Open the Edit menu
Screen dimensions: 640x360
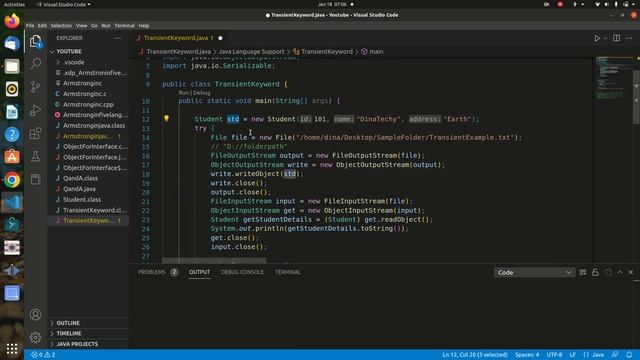42,25
